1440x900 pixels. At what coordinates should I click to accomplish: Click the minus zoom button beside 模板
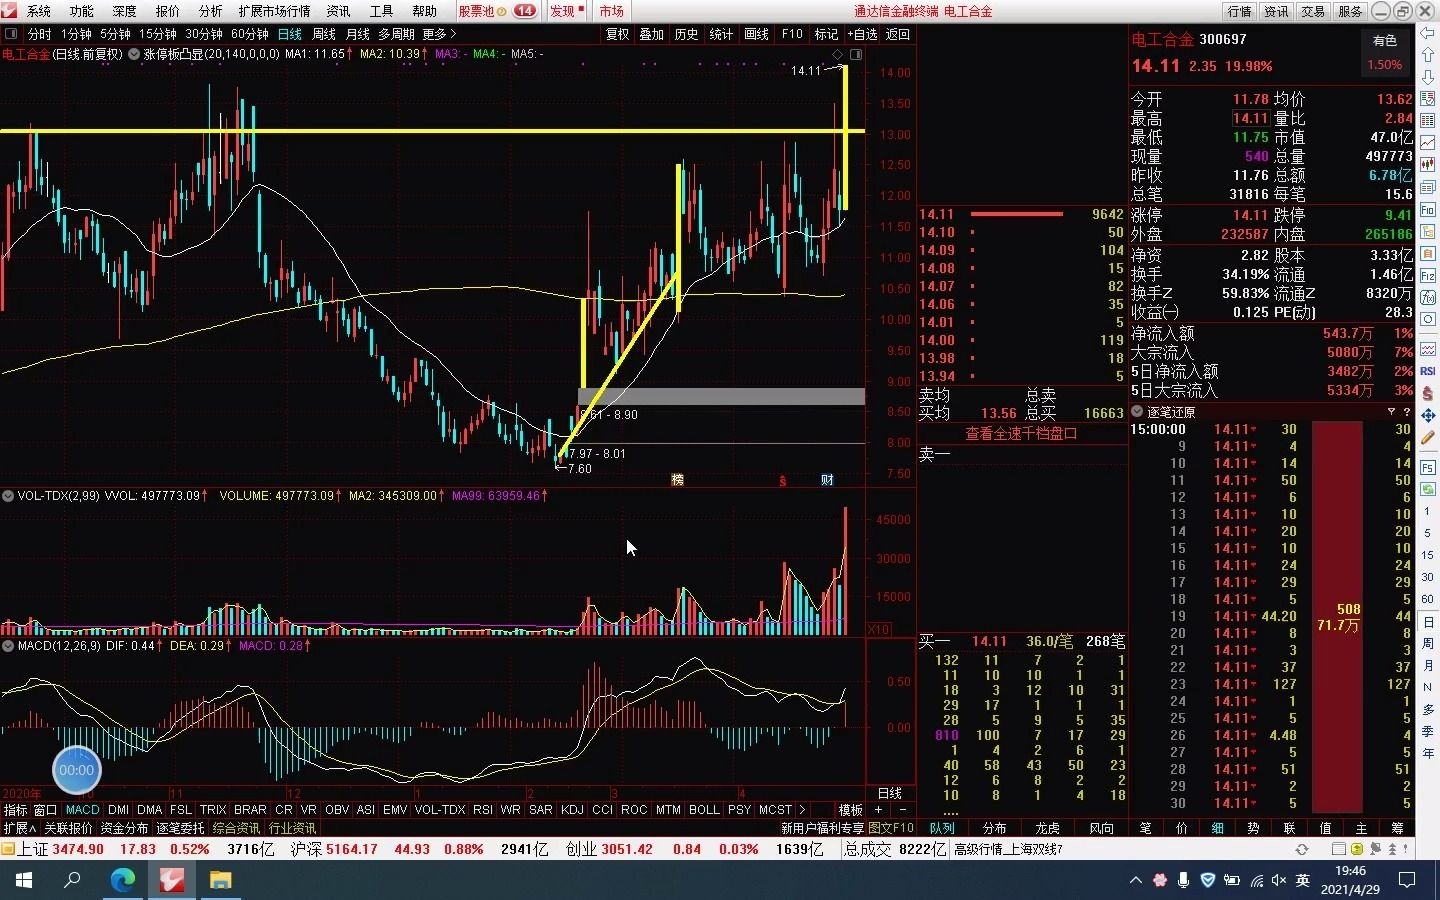(902, 810)
